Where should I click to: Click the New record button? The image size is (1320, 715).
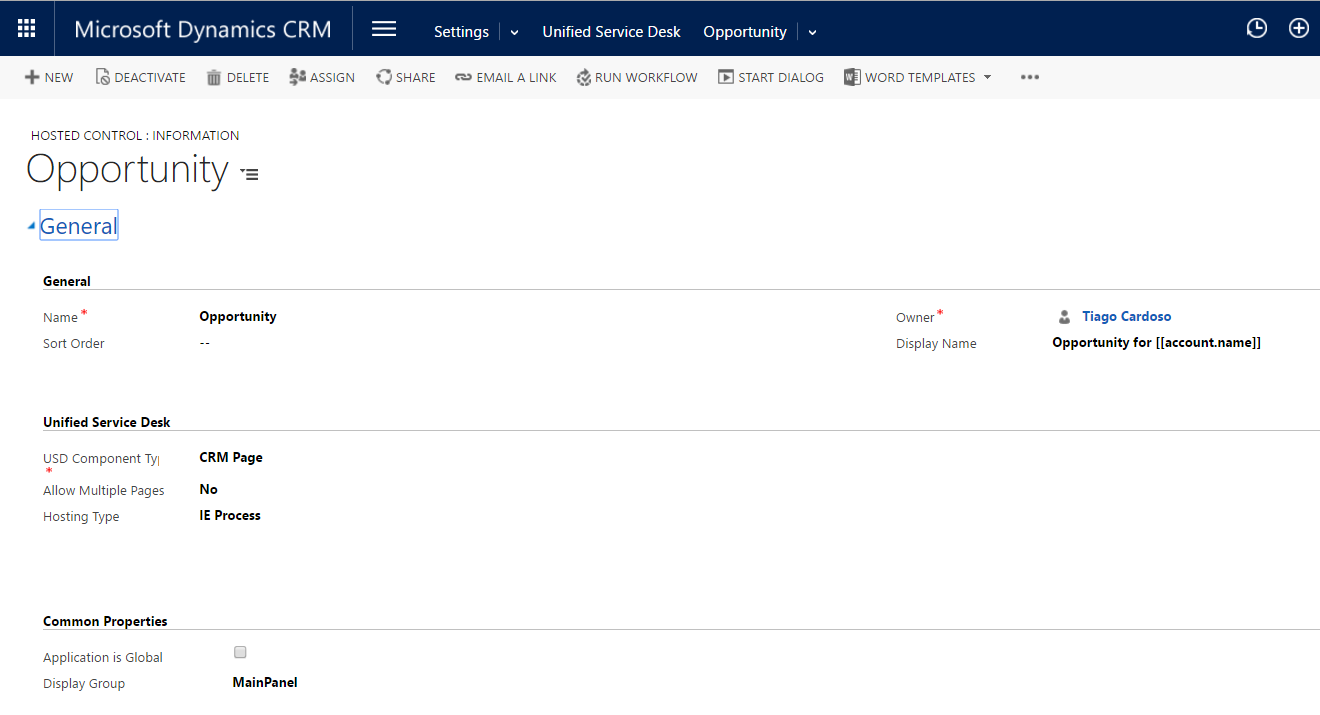point(49,78)
